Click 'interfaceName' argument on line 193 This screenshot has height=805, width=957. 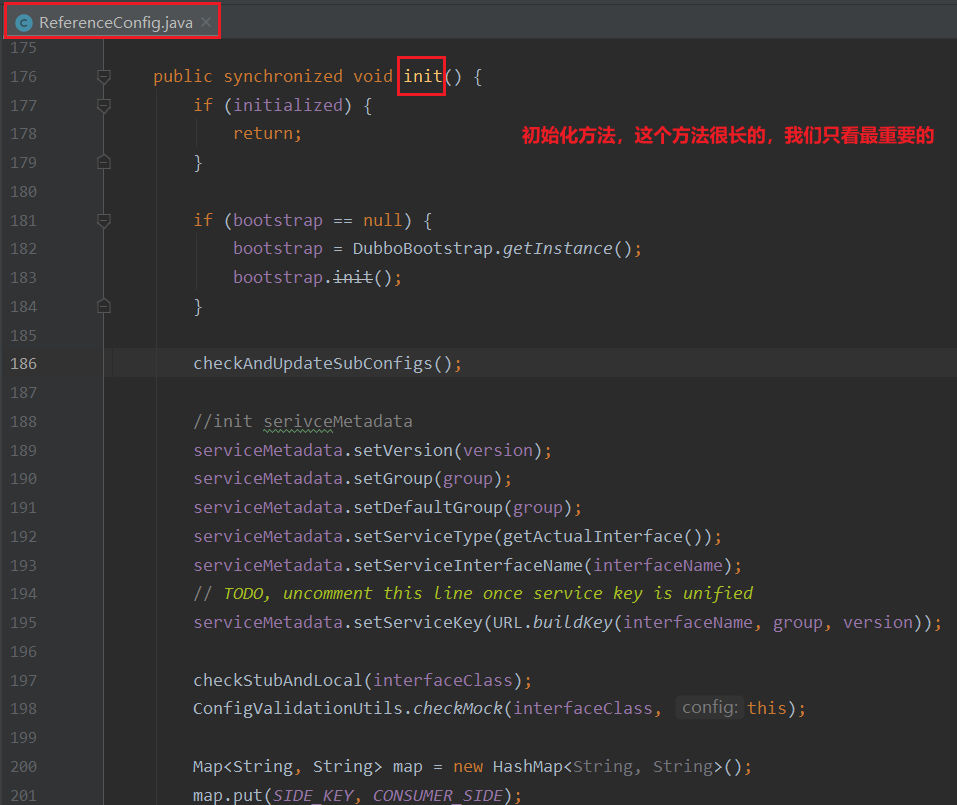658,565
